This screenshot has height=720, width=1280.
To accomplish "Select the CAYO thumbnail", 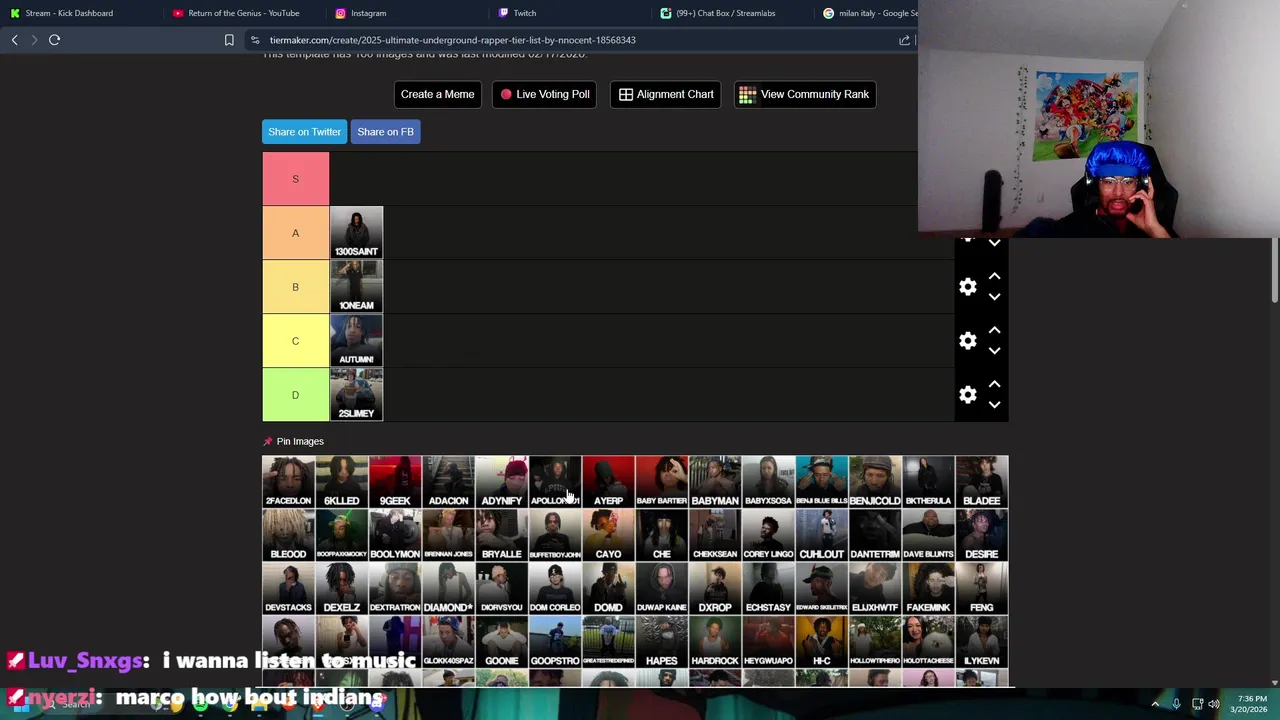I will pos(608,535).
